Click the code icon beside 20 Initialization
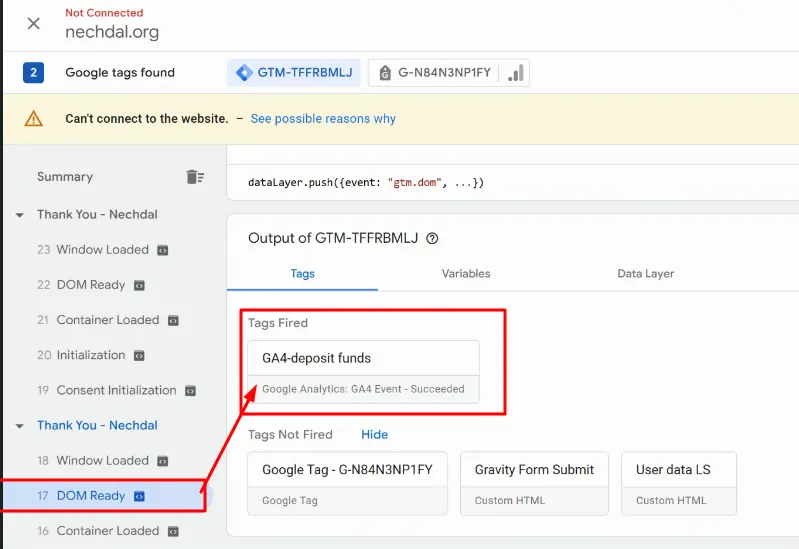Screen dimensions: 799x549 (x=139, y=356)
